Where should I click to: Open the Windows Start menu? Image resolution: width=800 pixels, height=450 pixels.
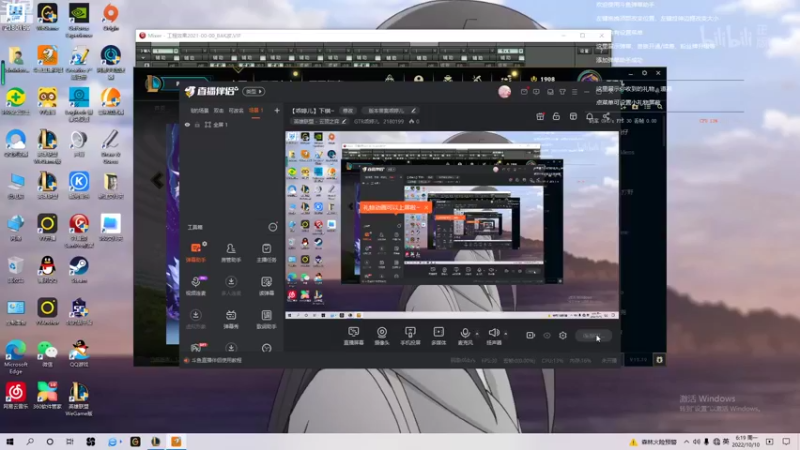[x=10, y=442]
